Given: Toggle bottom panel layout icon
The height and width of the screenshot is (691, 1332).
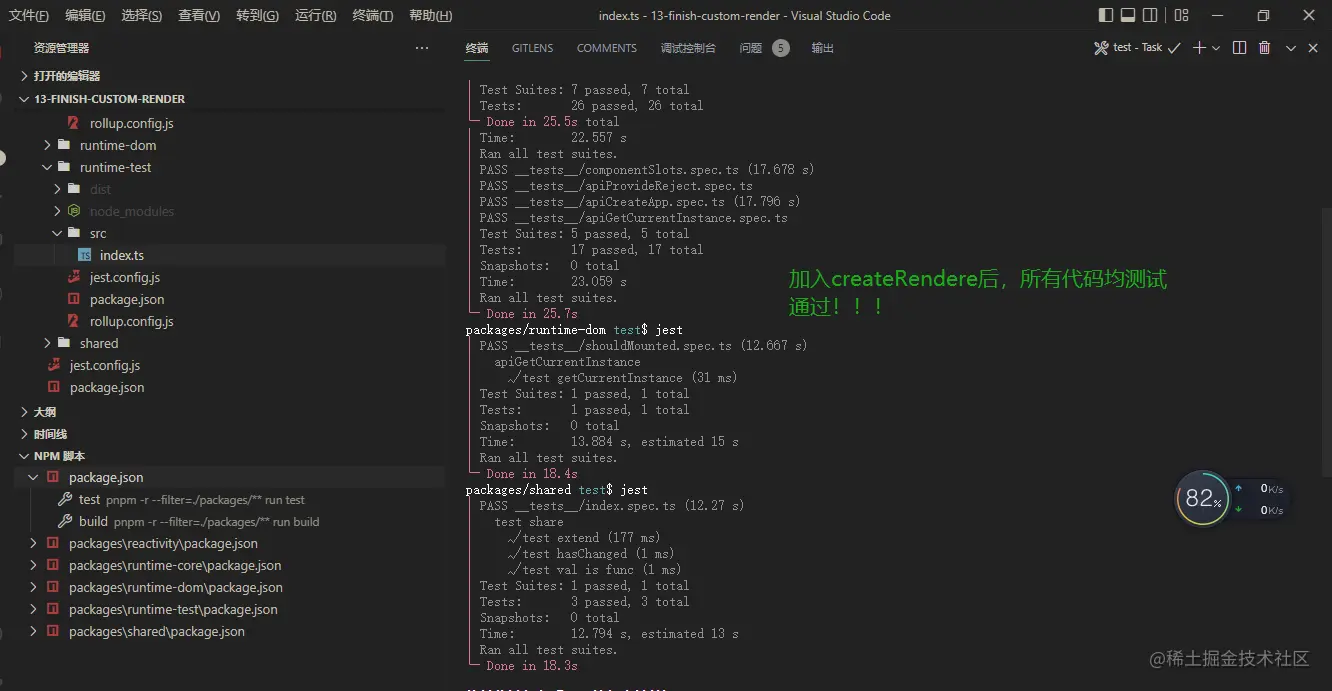Looking at the screenshot, I should pyautogui.click(x=1128, y=15).
